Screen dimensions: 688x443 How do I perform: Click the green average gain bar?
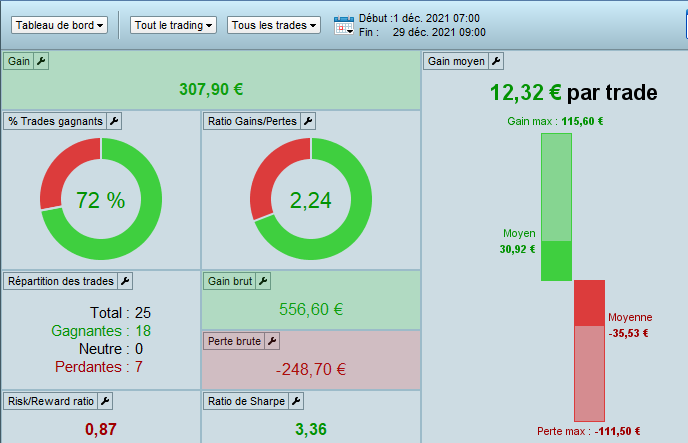coord(556,261)
